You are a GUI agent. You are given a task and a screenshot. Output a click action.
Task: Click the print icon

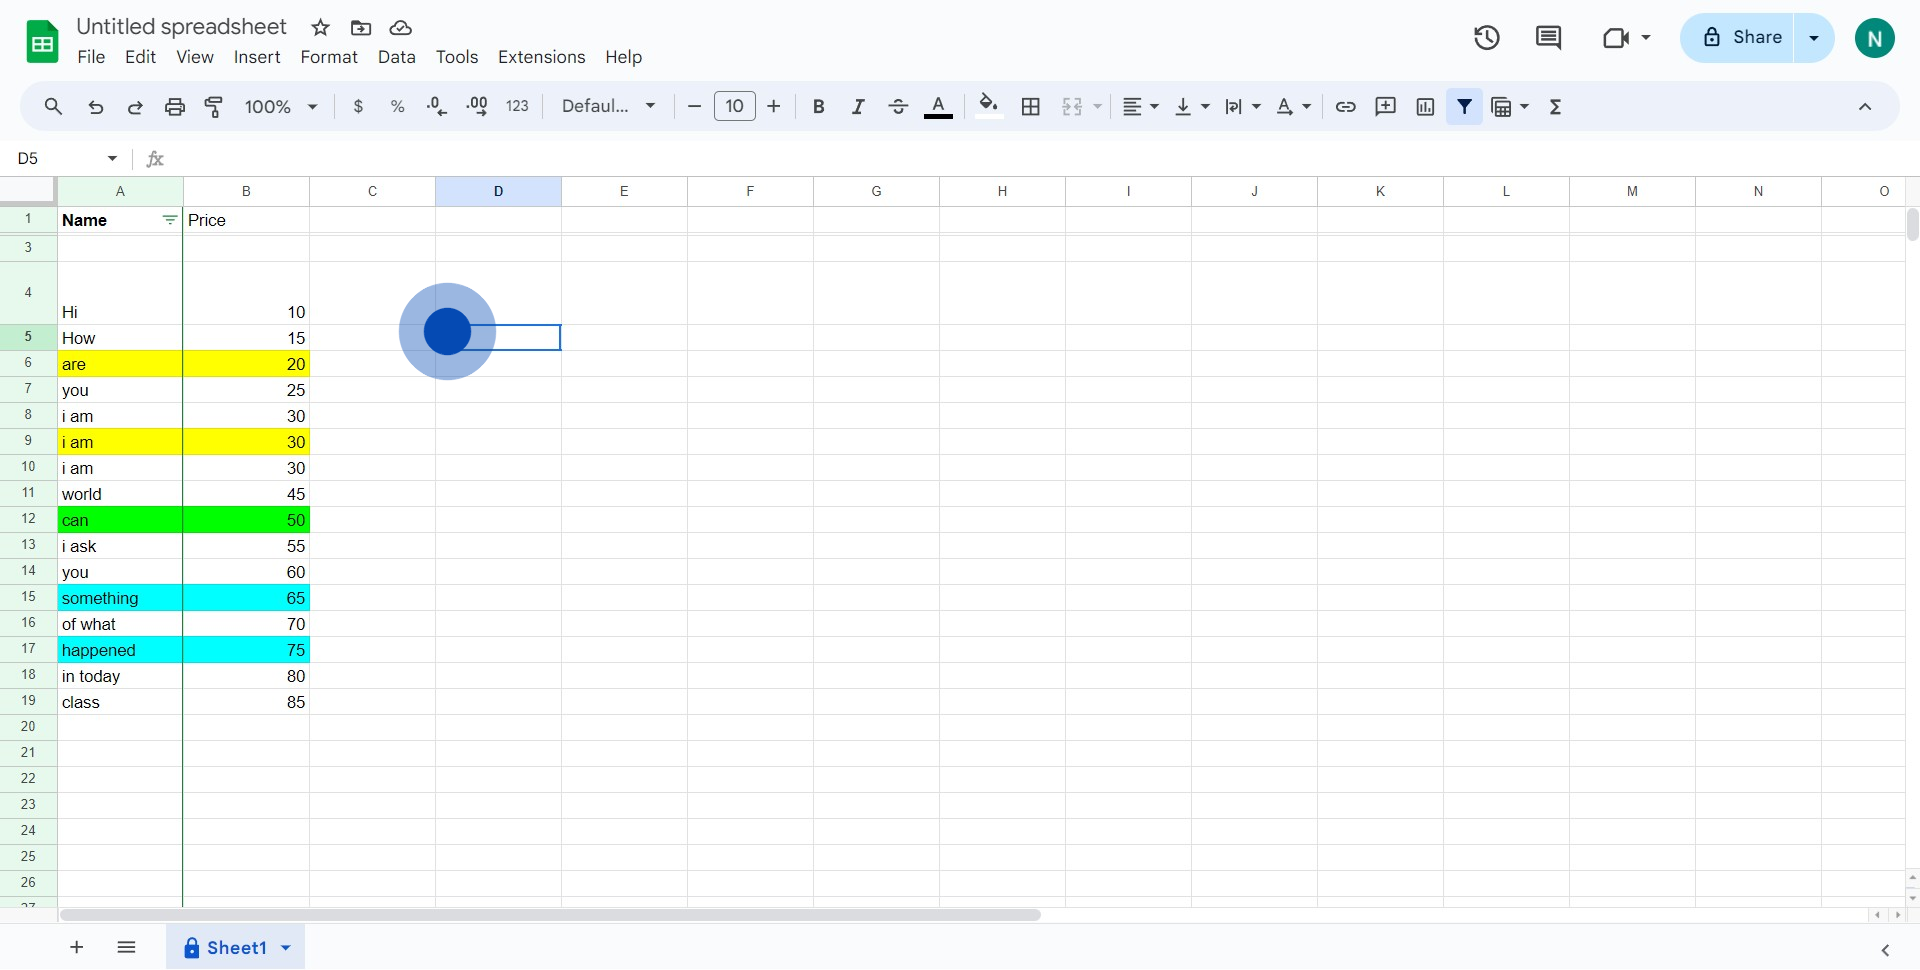click(x=175, y=107)
